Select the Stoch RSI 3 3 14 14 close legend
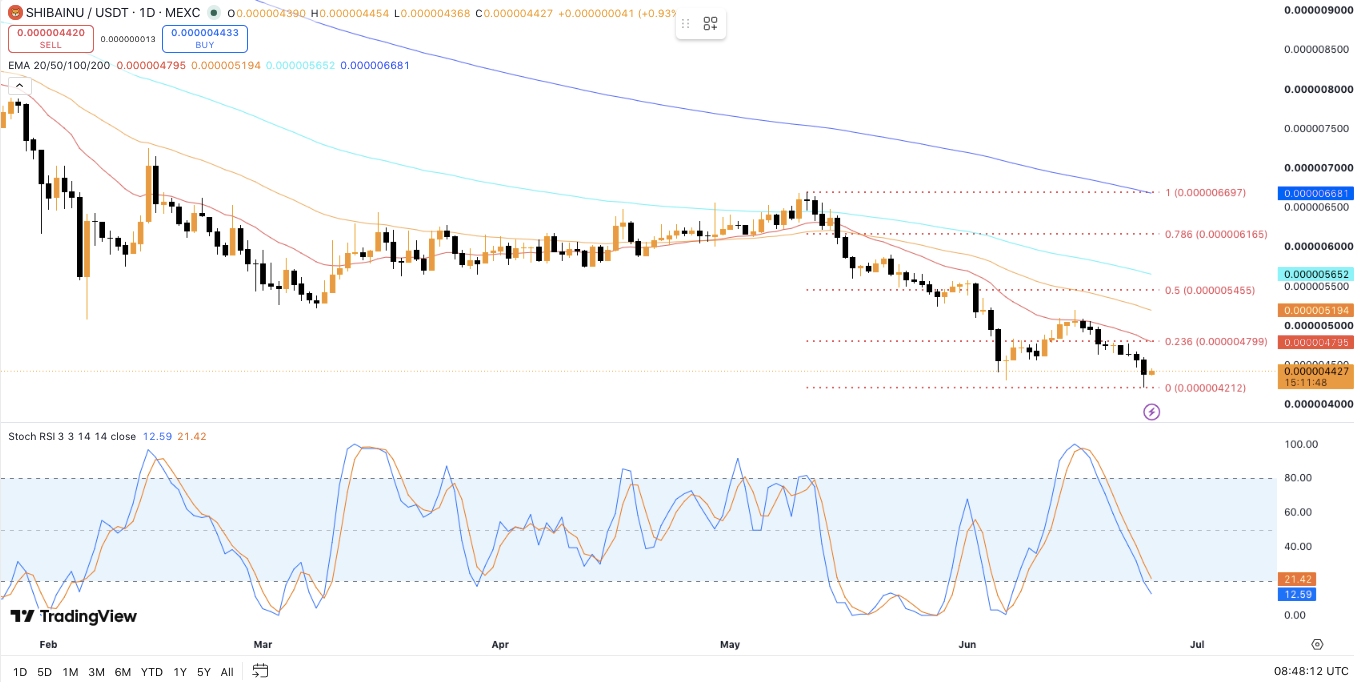 point(72,436)
